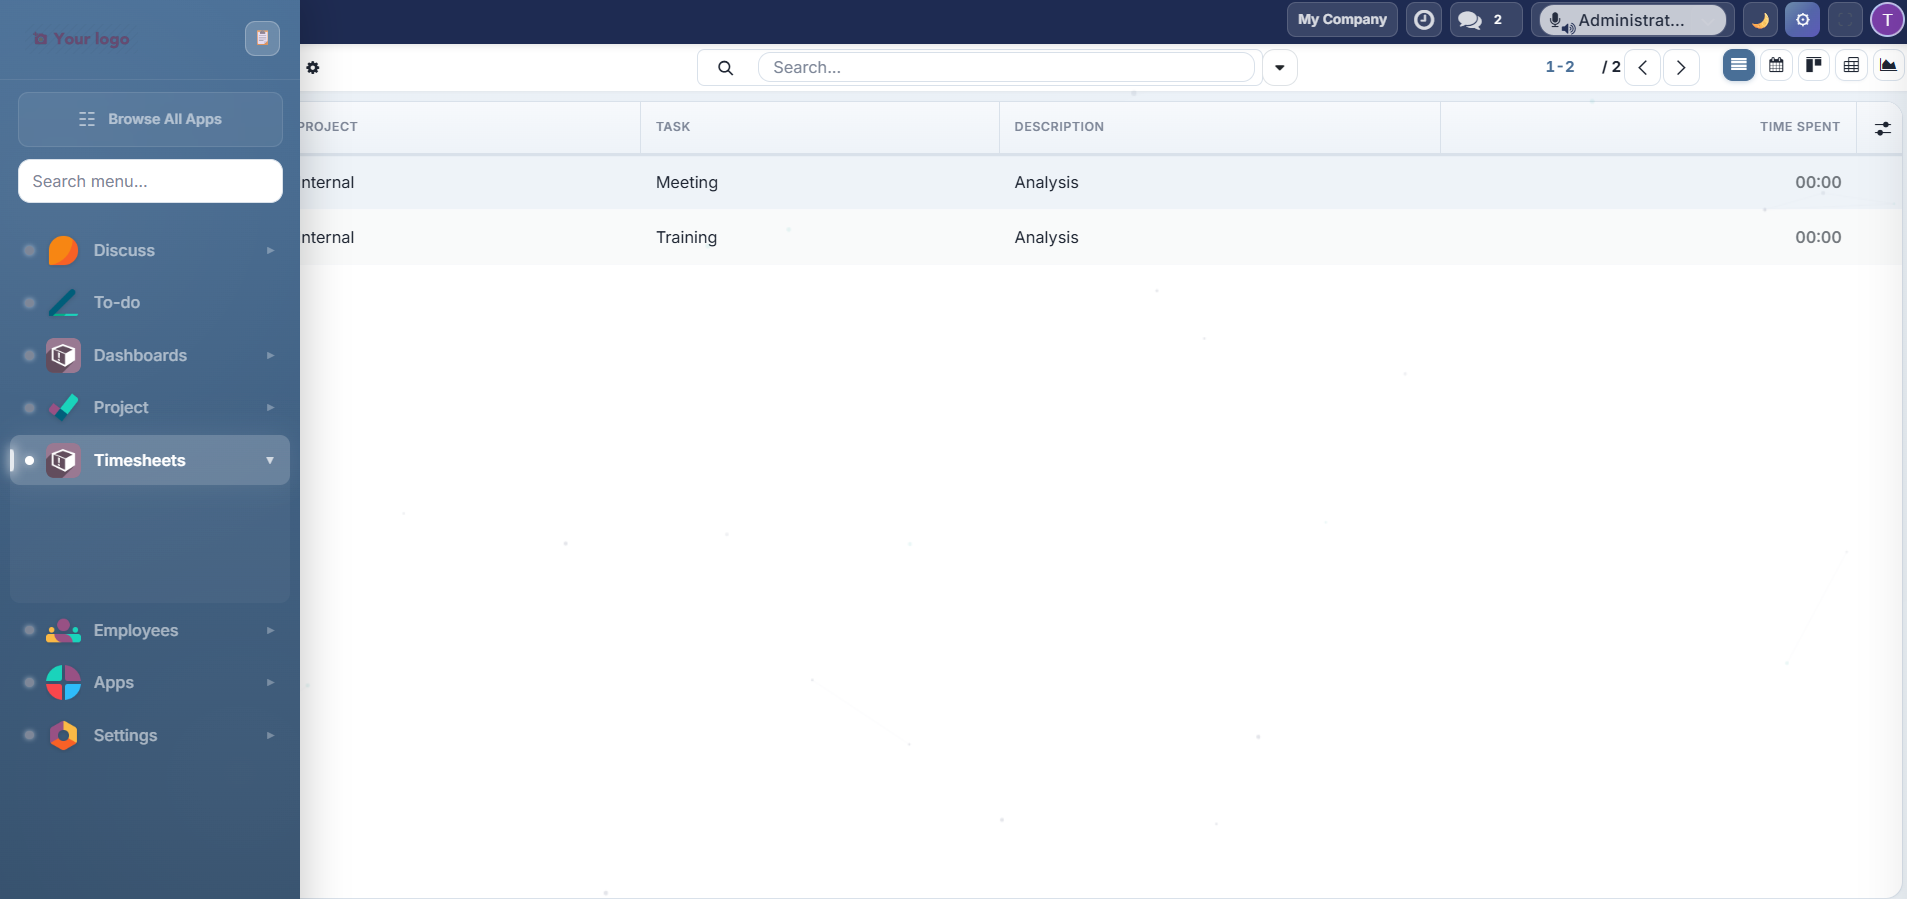Click the 1-2 pager range value
Screen dimensions: 1907x899
pyautogui.click(x=1560, y=67)
